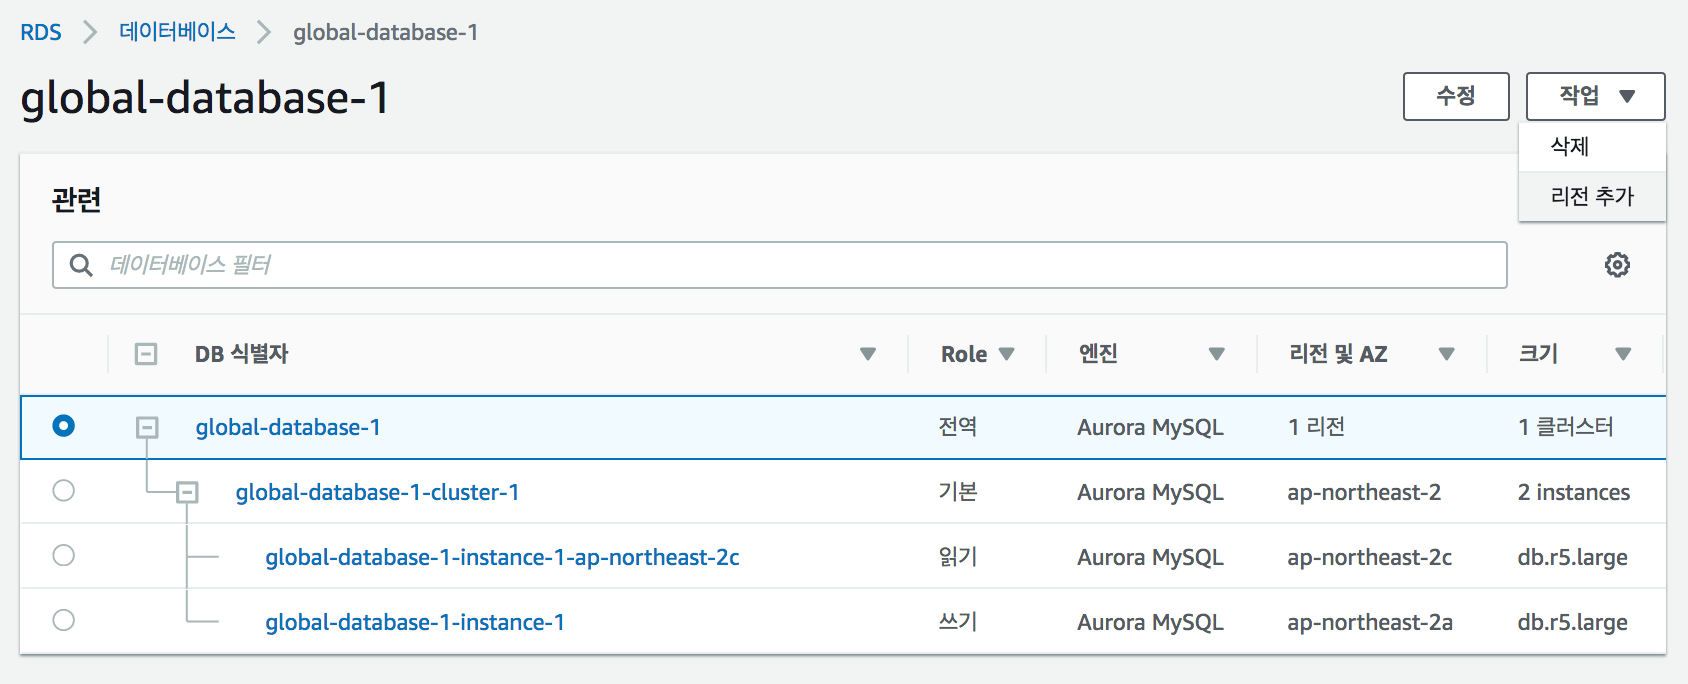Sort by DB 식별자 column arrow
This screenshot has width=1688, height=684.
pyautogui.click(x=868, y=354)
